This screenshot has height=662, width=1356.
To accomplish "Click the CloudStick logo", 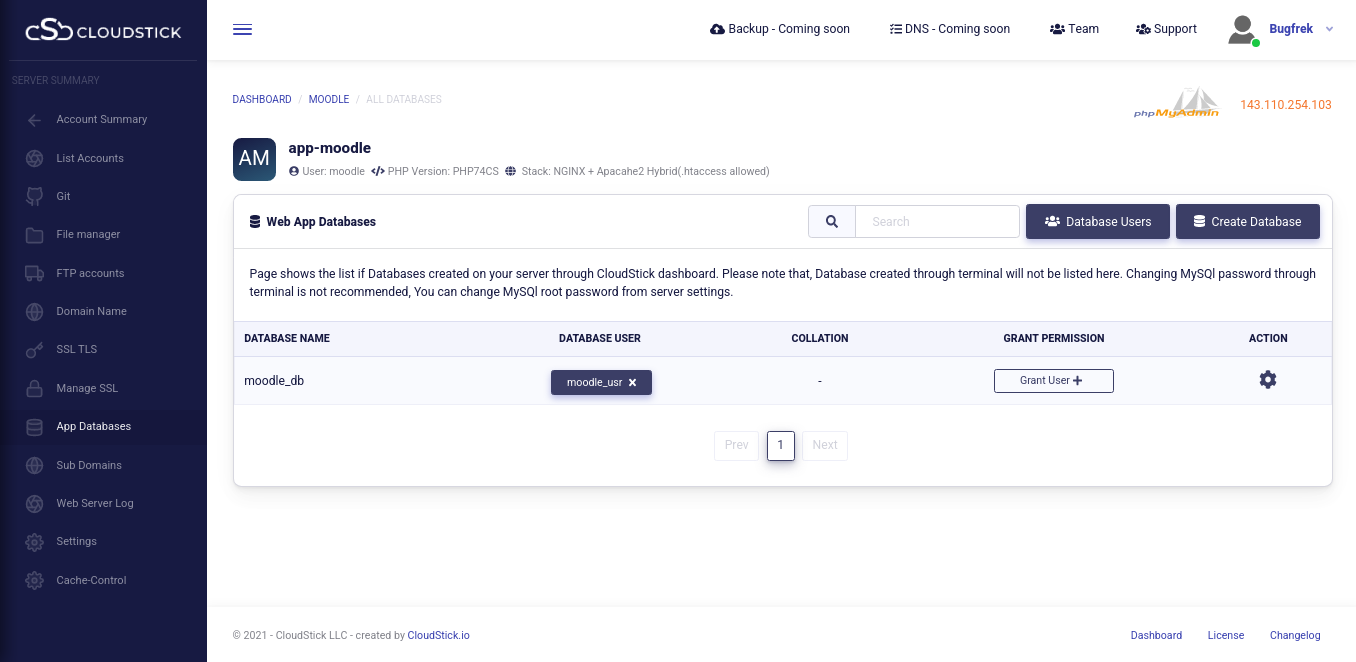I will pyautogui.click(x=103, y=31).
